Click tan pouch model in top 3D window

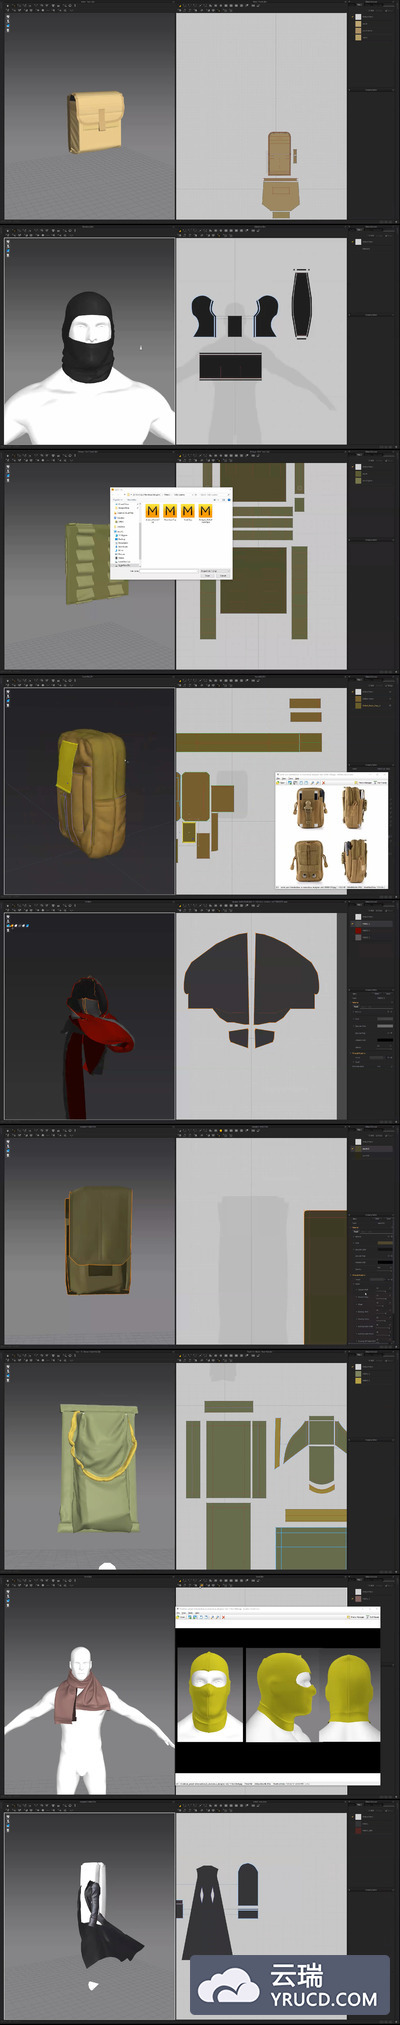[x=96, y=122]
